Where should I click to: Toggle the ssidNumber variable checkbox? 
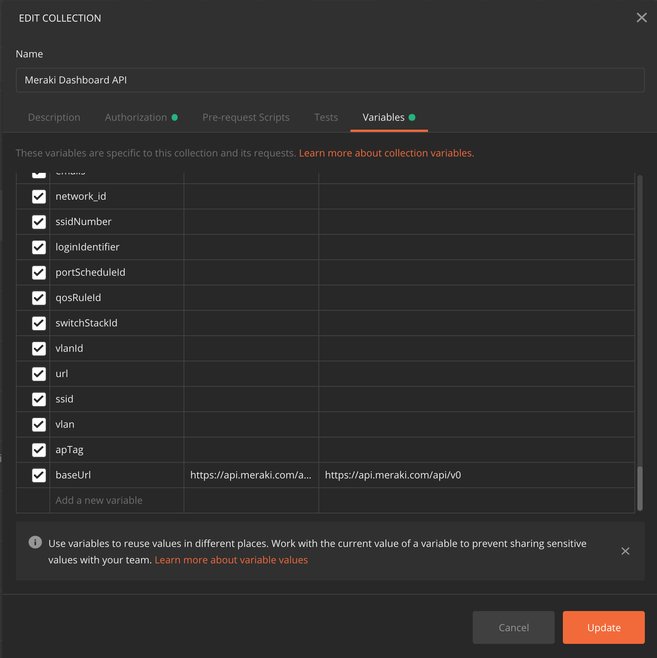[x=39, y=222]
